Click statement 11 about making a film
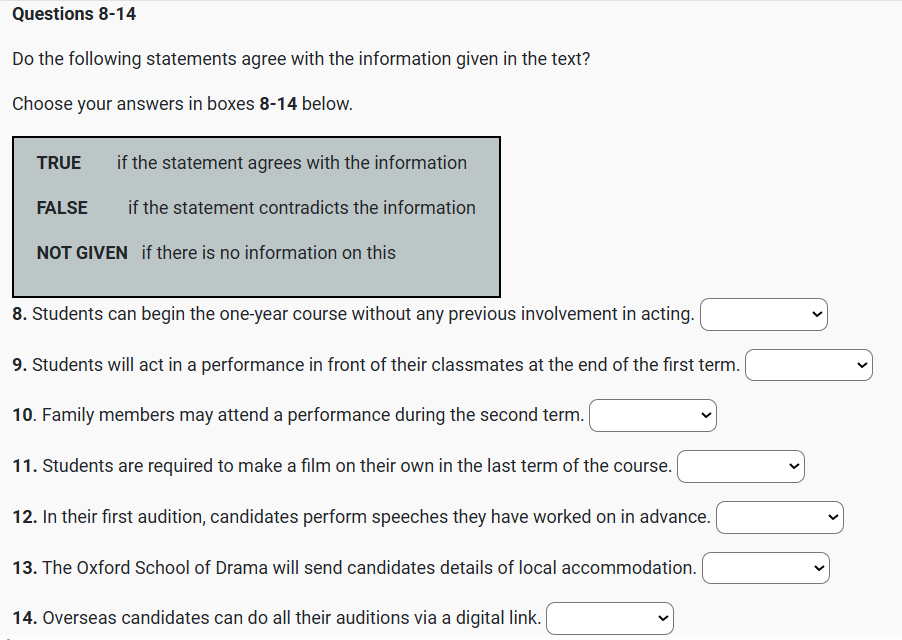The height and width of the screenshot is (640, 902). click(x=343, y=466)
